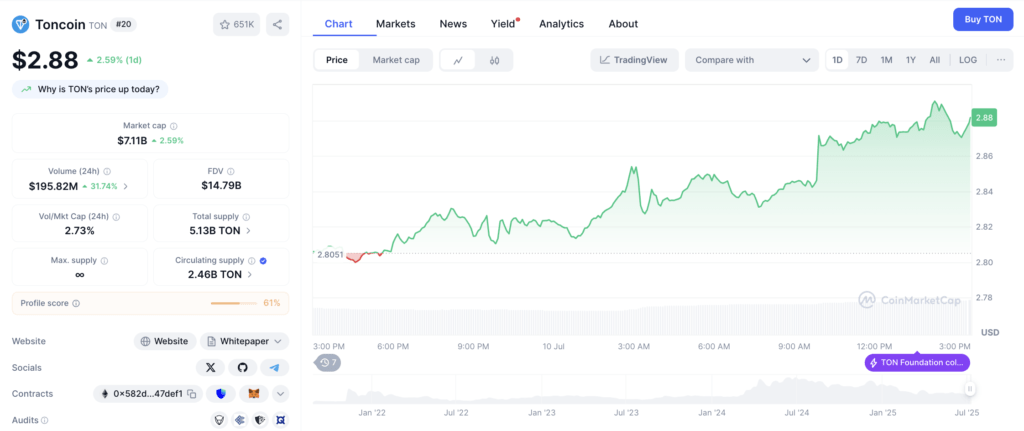Switch to the Analytics tab
Viewport: 1024px width, 431px height.
(562, 24)
